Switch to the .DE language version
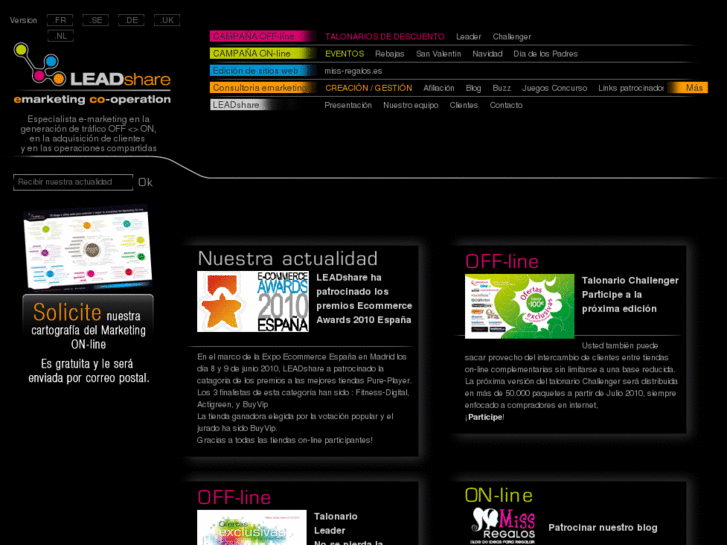This screenshot has height=545, width=727. [x=131, y=20]
